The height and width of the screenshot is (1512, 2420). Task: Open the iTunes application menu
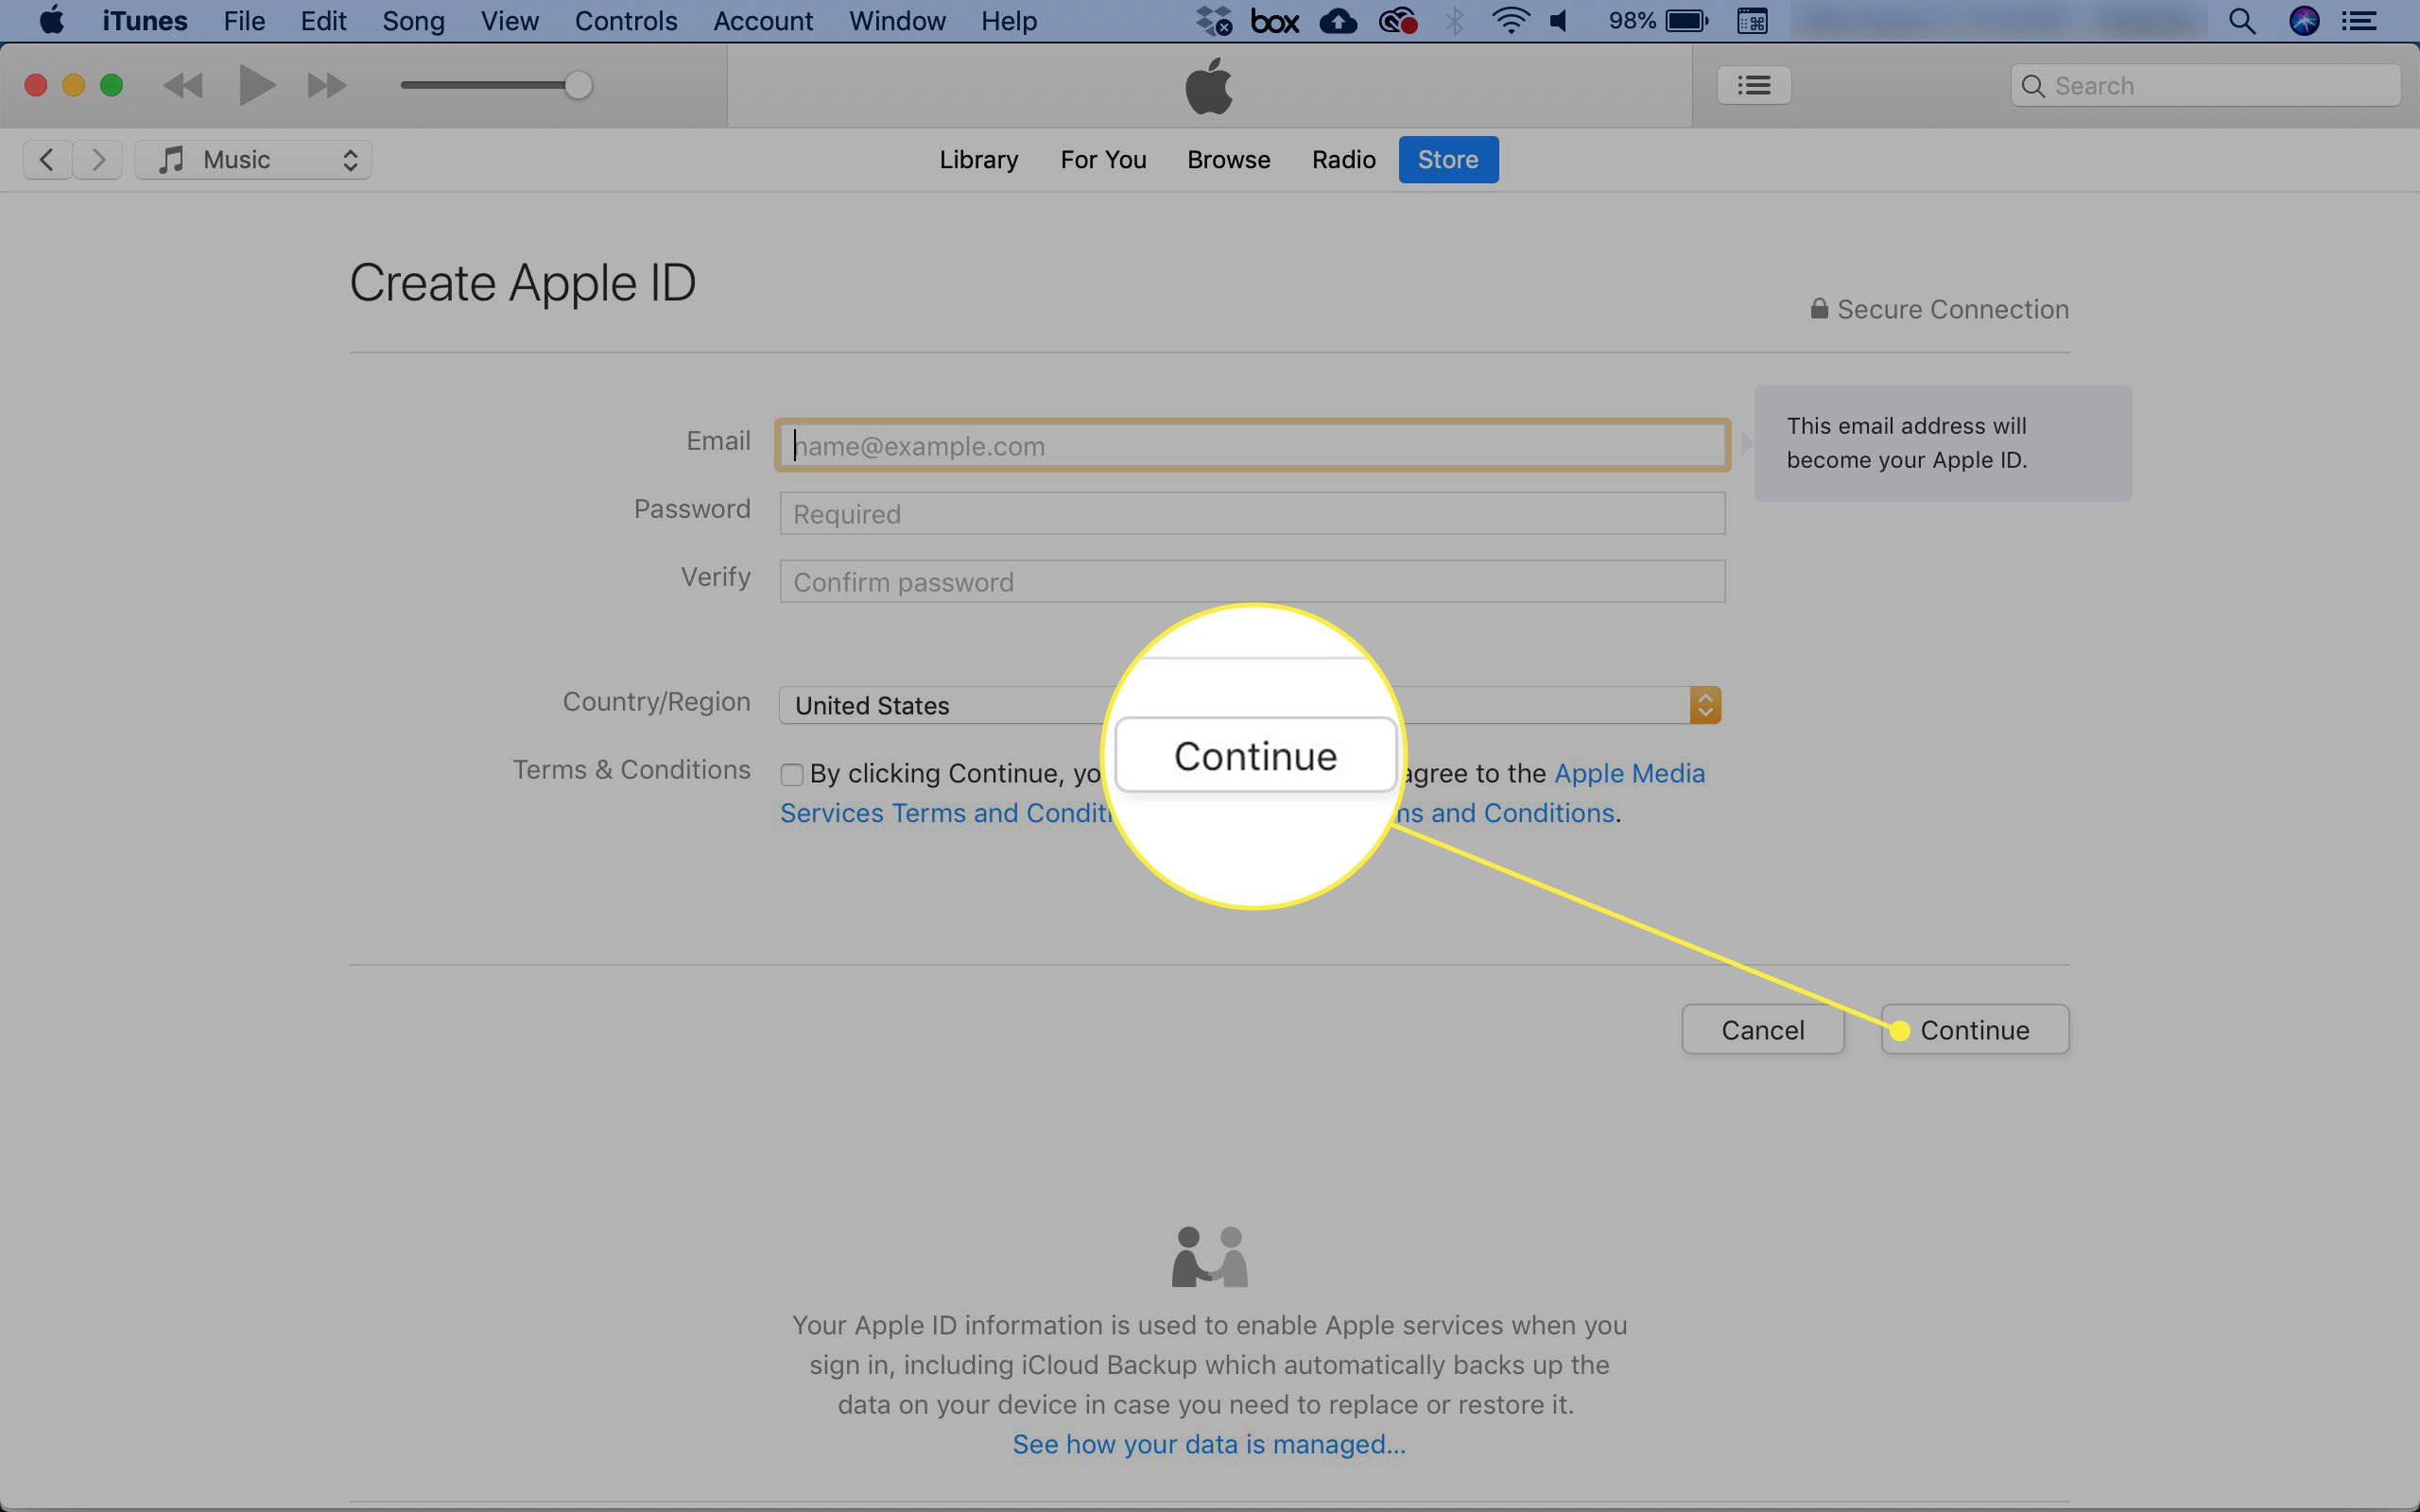(144, 21)
